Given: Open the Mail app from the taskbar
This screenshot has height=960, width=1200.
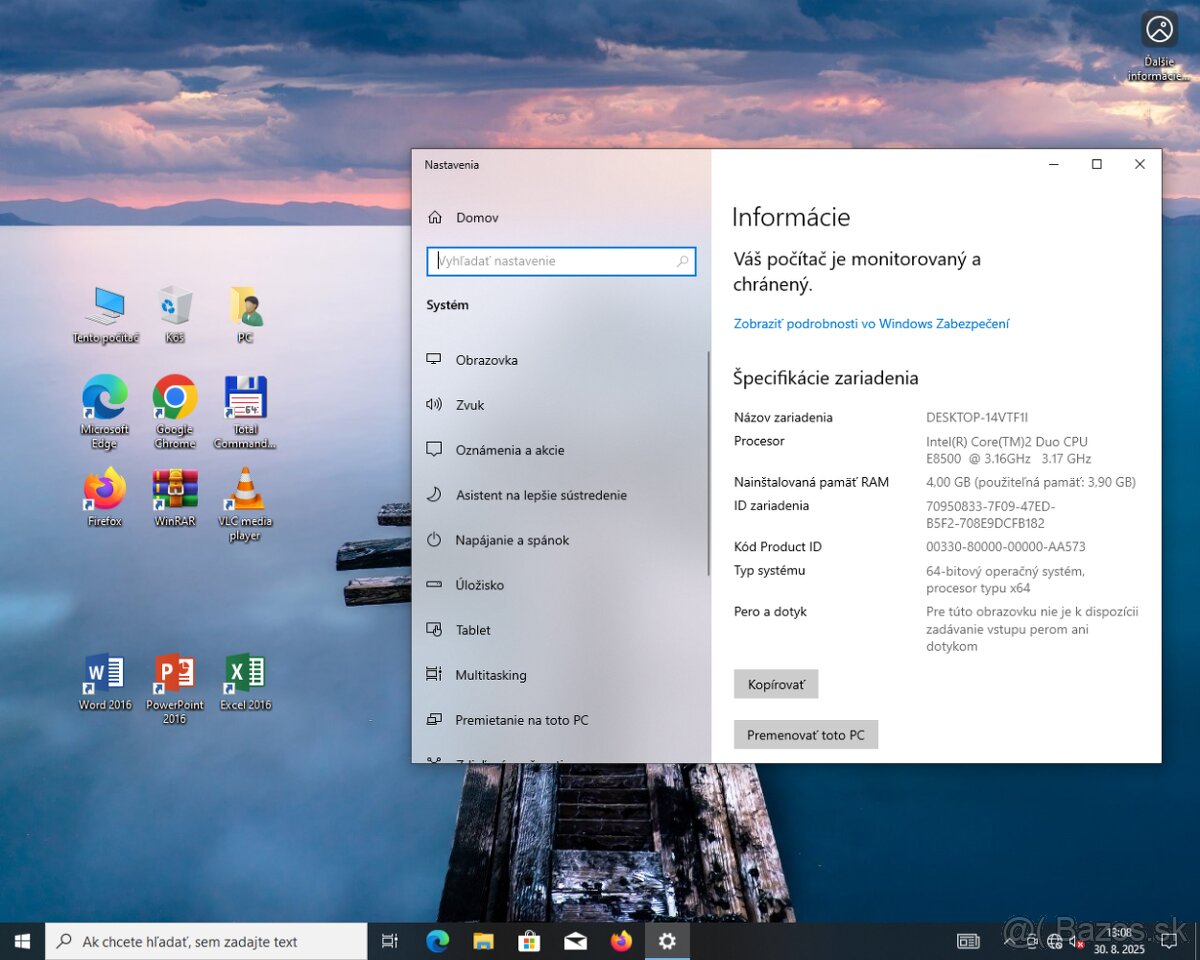Looking at the screenshot, I should [x=575, y=940].
